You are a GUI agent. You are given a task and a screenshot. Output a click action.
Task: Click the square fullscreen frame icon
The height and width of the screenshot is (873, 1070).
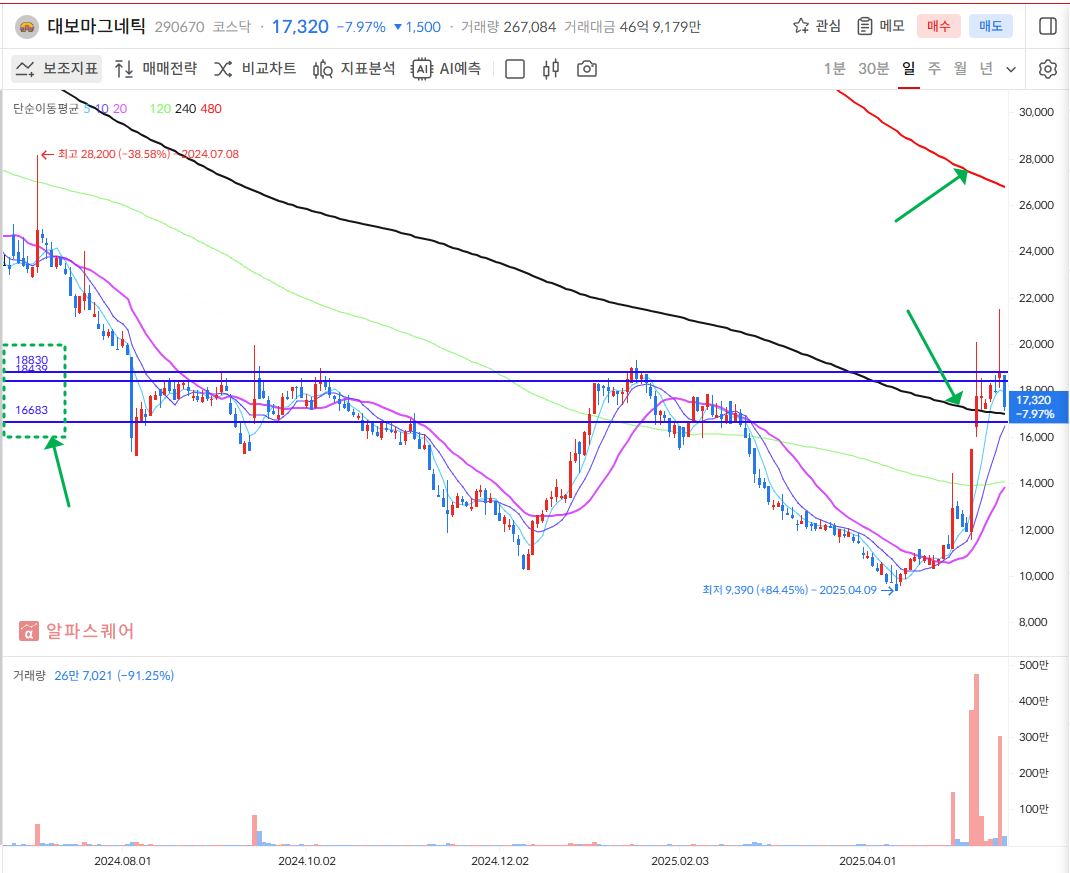[515, 69]
